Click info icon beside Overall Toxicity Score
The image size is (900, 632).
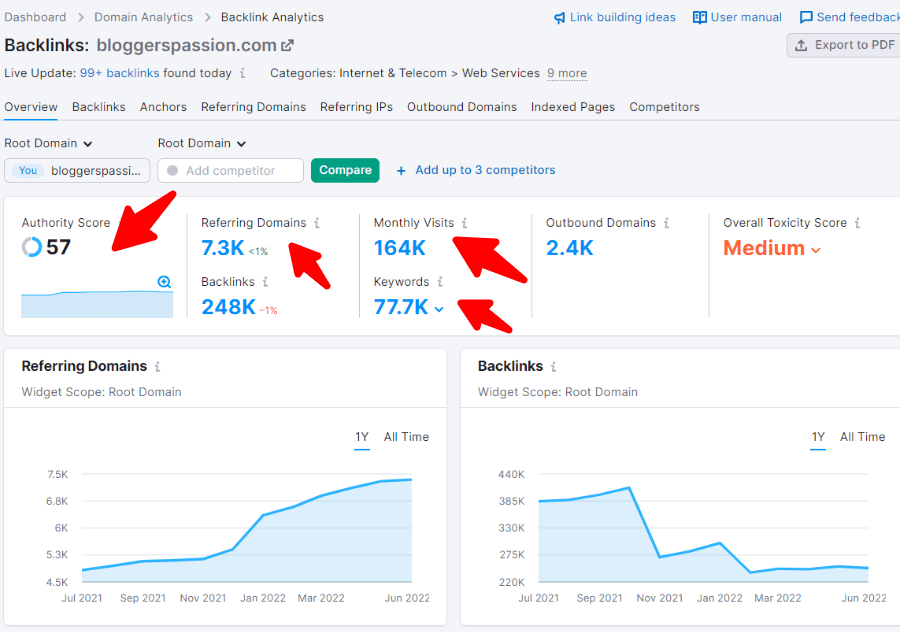point(857,223)
